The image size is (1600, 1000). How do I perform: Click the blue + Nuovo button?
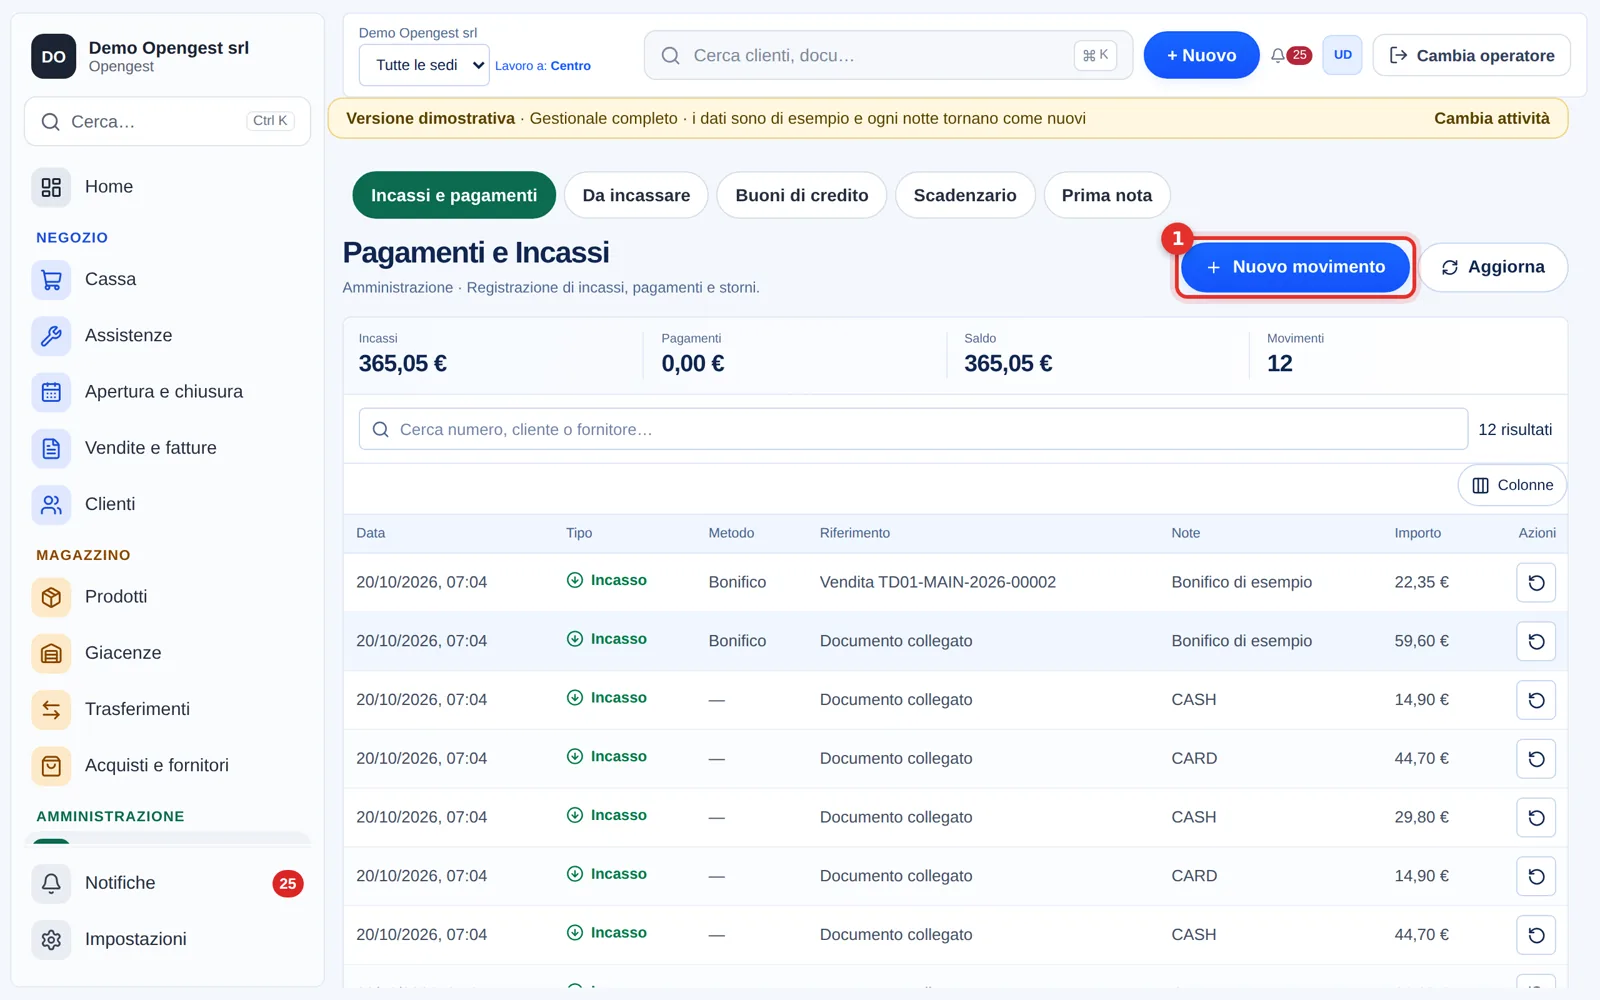tap(1201, 55)
